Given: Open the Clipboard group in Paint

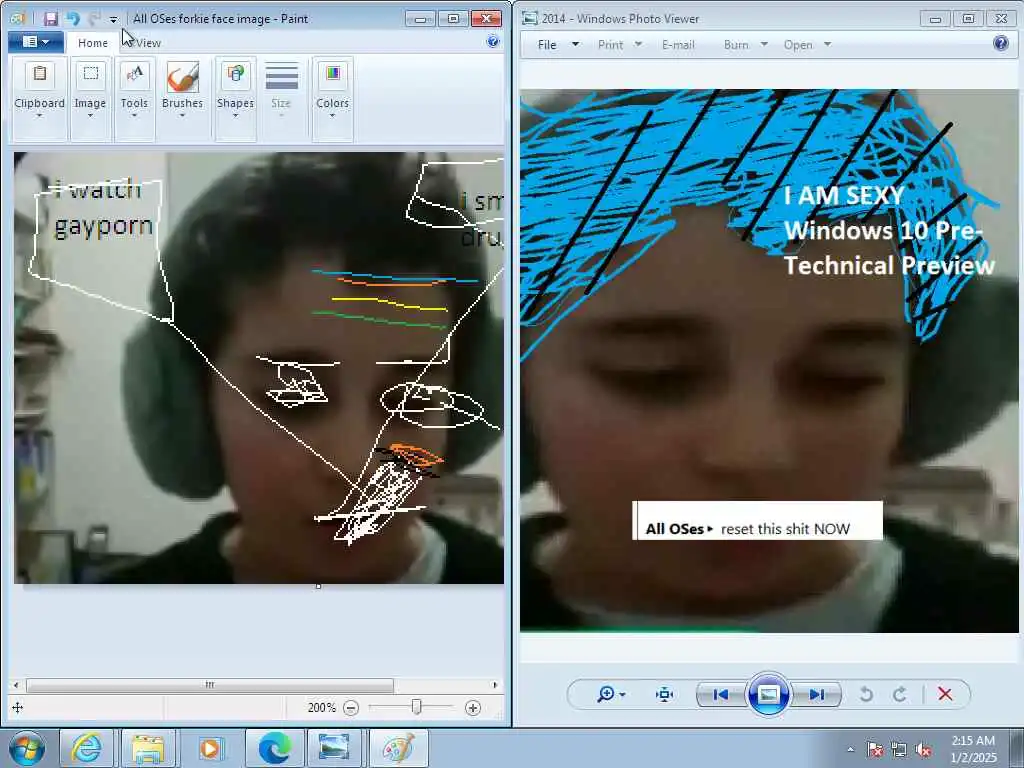Looking at the screenshot, I should tap(39, 98).
